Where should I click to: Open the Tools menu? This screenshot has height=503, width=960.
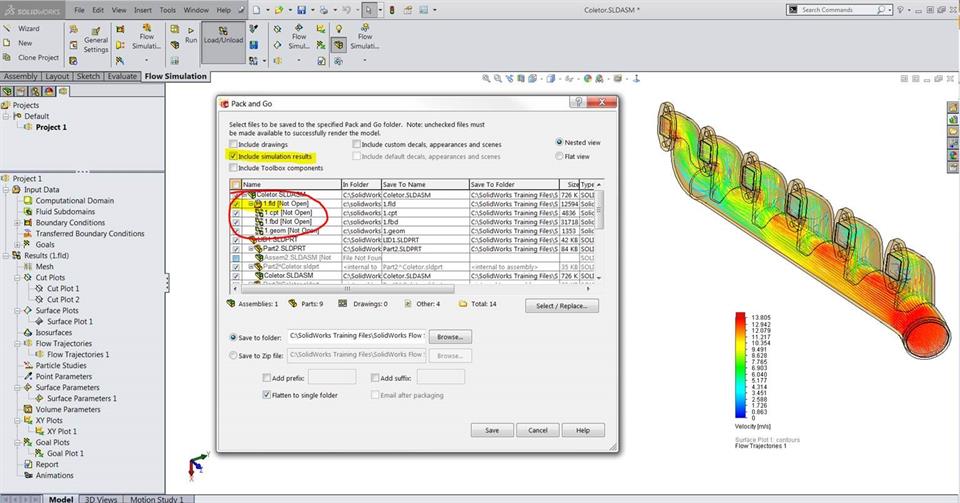click(x=167, y=10)
